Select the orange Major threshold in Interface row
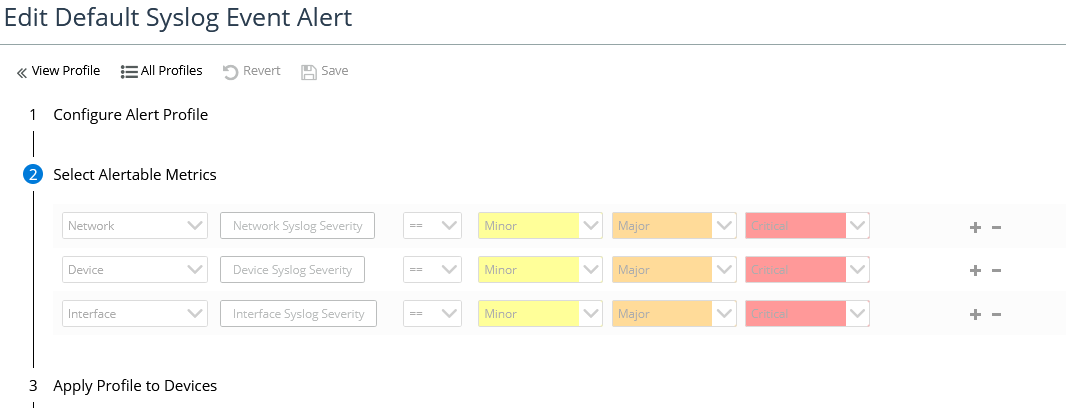 [662, 314]
